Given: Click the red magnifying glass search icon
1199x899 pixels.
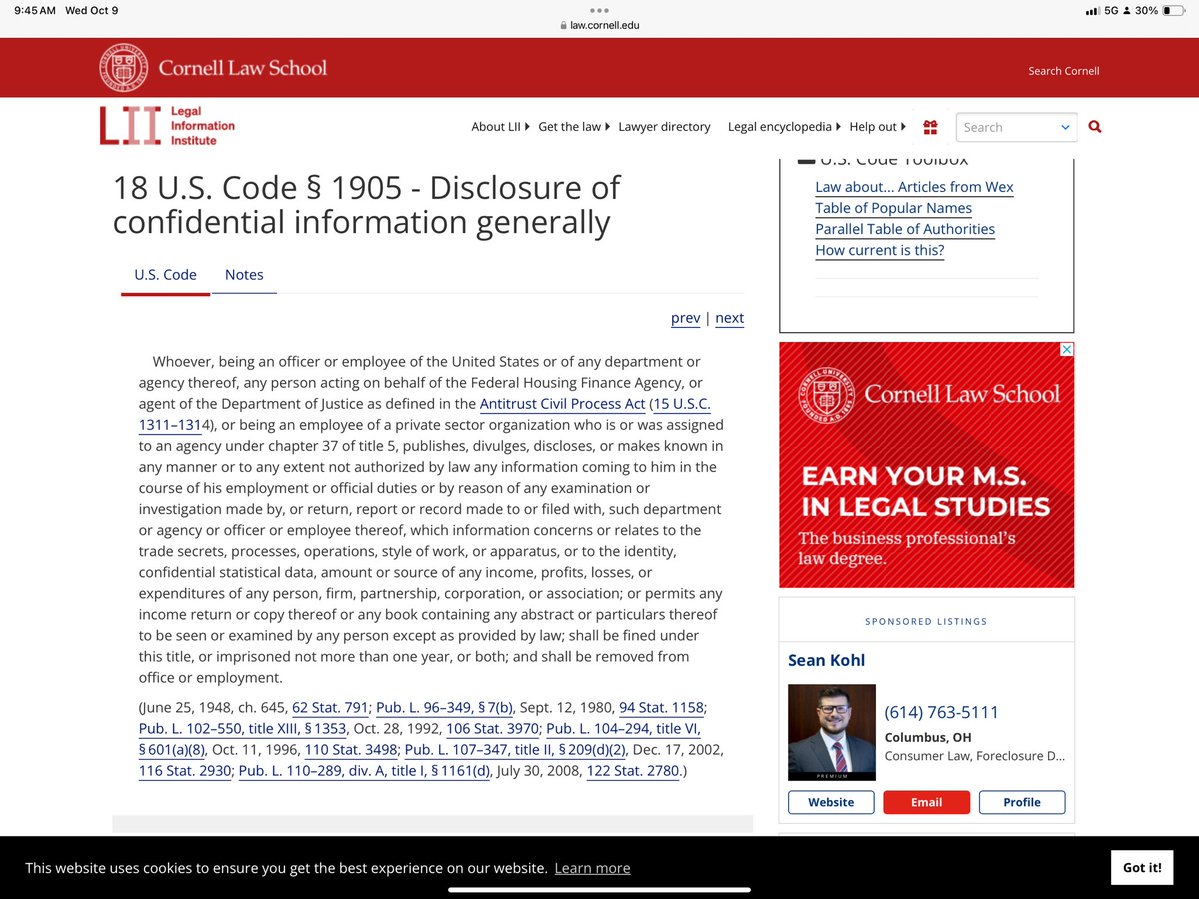Looking at the screenshot, I should (x=1094, y=127).
